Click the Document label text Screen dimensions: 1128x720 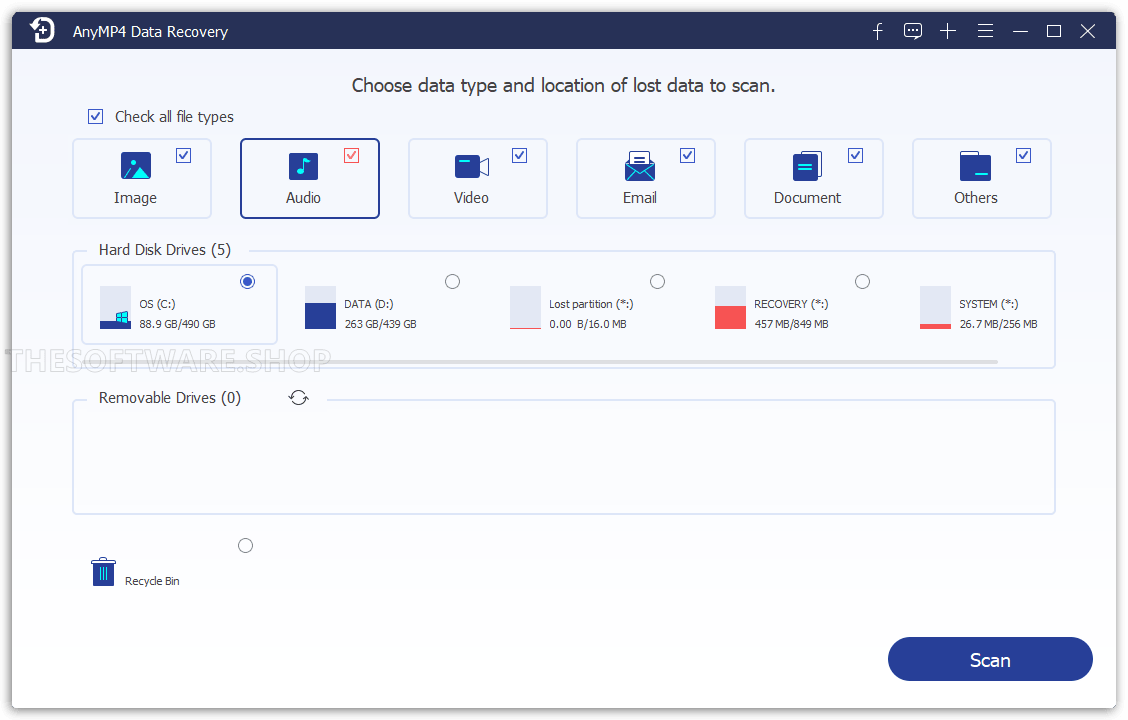pos(807,198)
